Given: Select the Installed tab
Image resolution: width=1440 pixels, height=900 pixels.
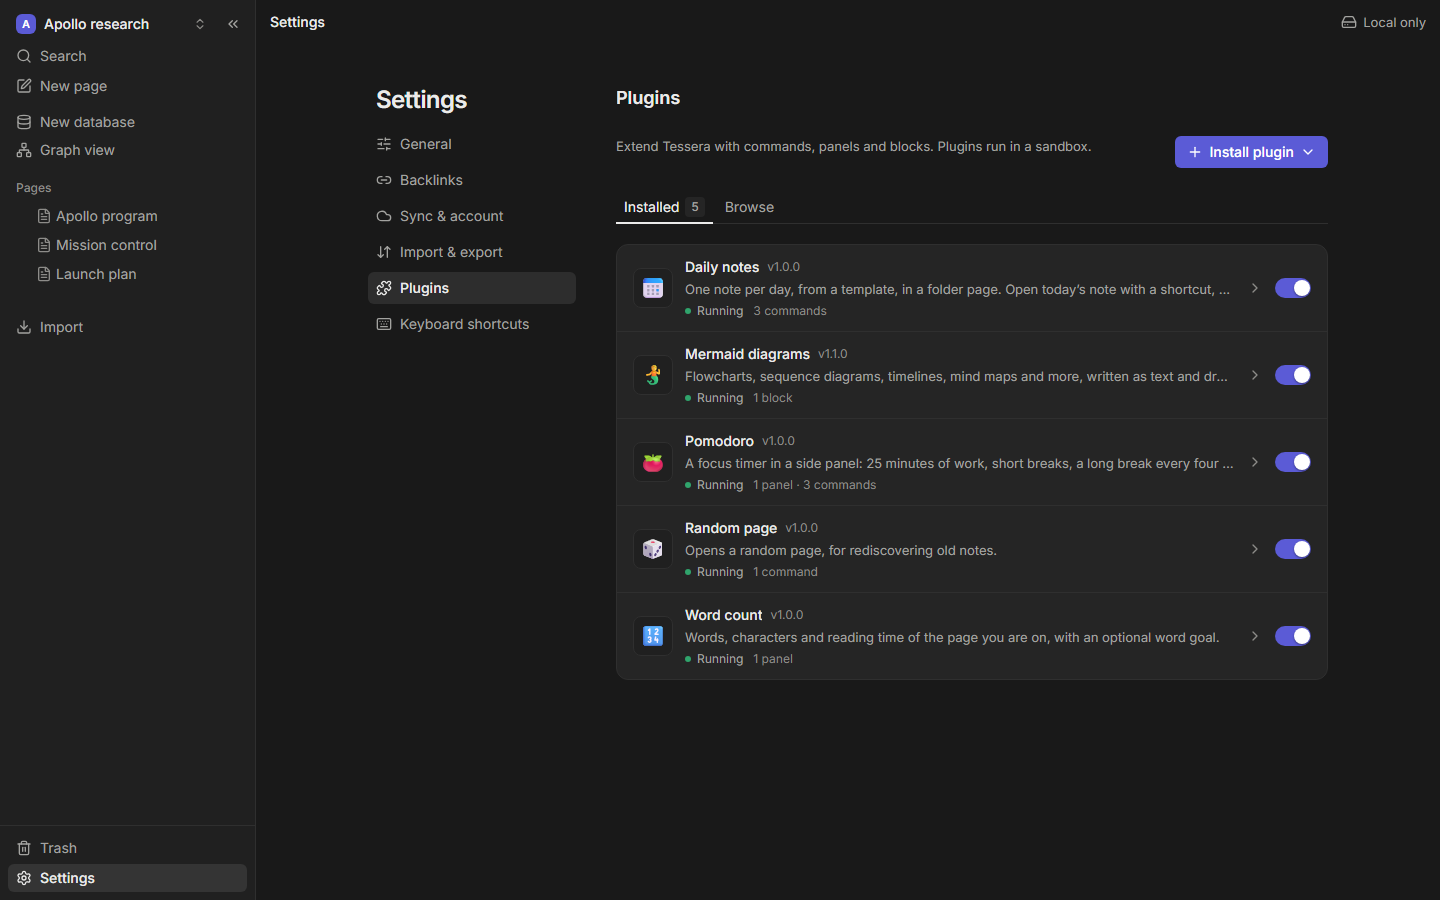Looking at the screenshot, I should 664,207.
